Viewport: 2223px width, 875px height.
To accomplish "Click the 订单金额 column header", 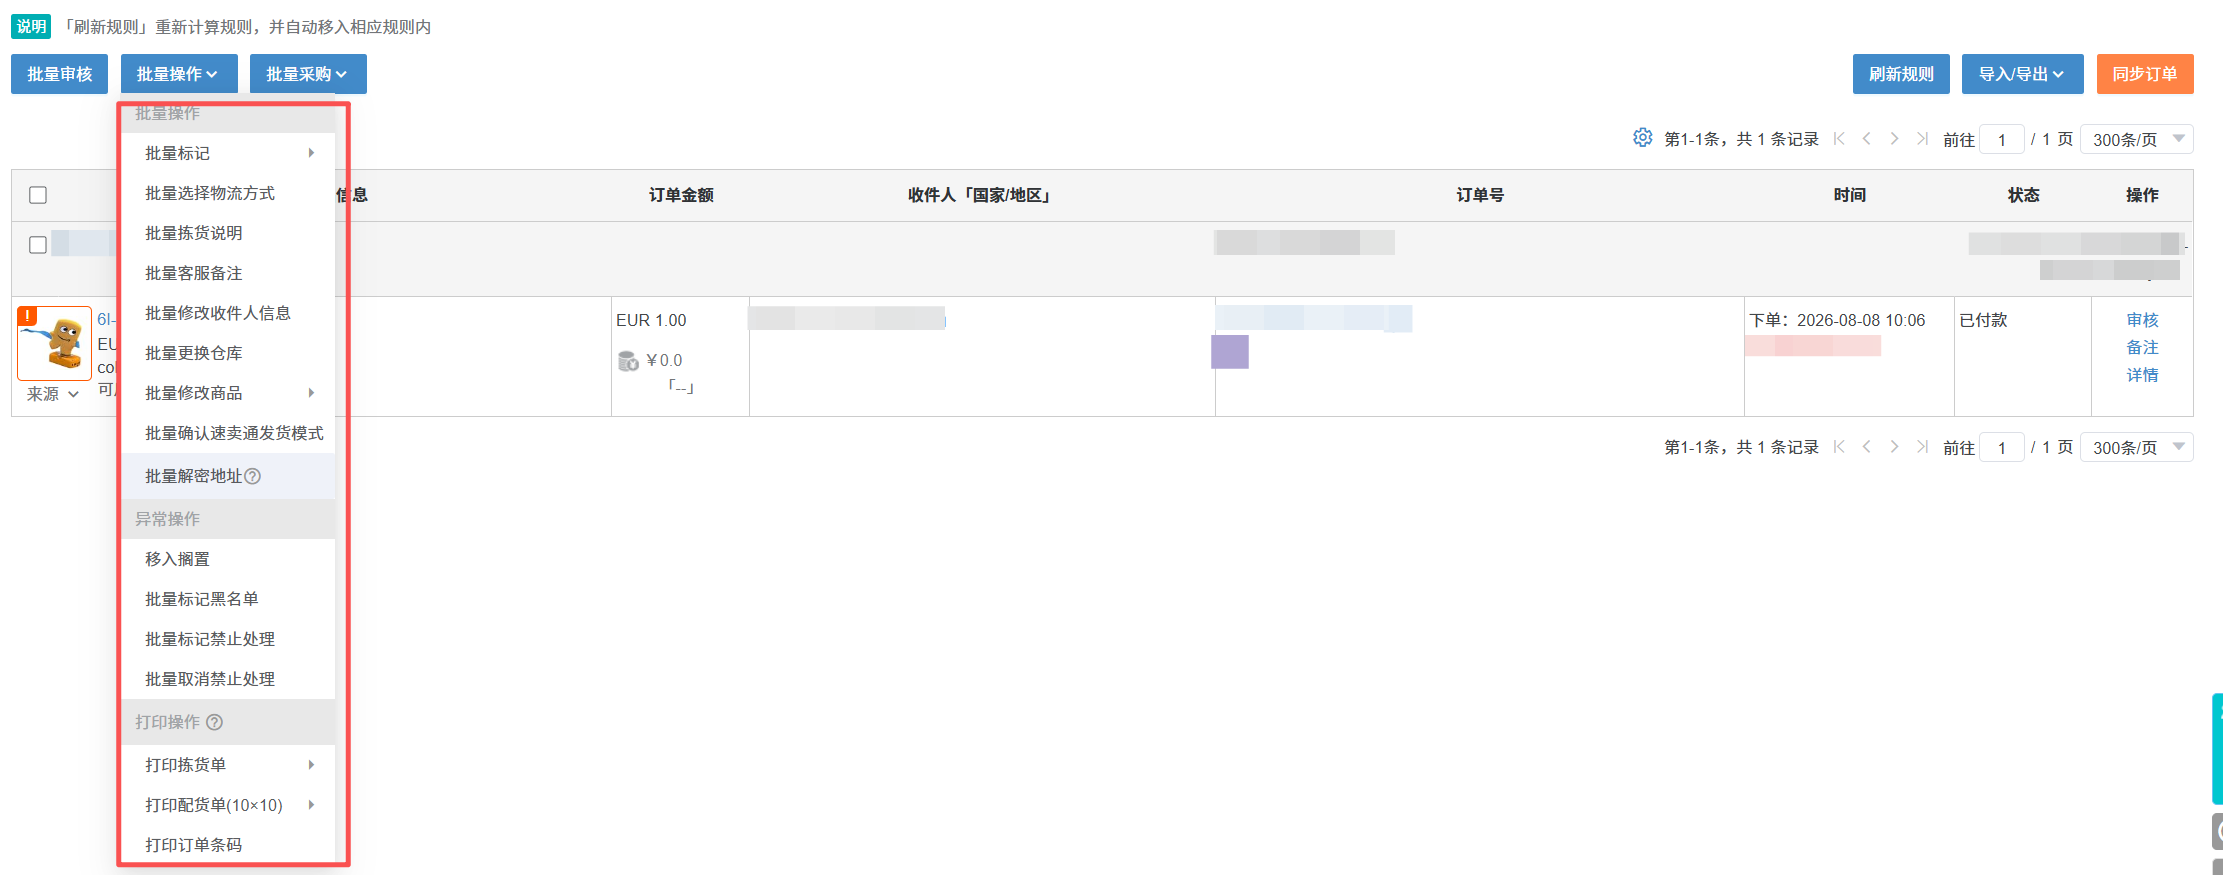I will point(681,195).
